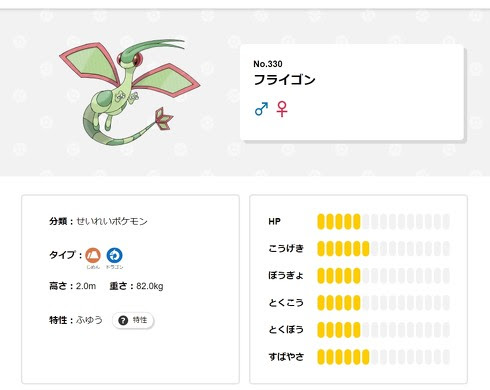Select the orange Ground type icon

(93, 255)
